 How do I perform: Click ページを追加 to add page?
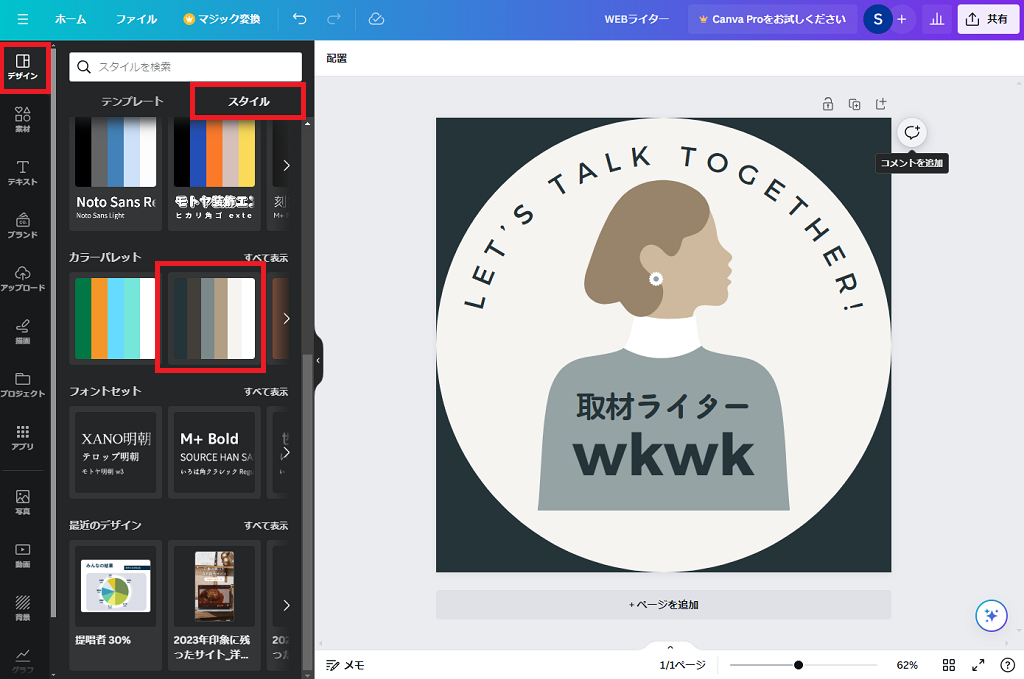[x=663, y=604]
